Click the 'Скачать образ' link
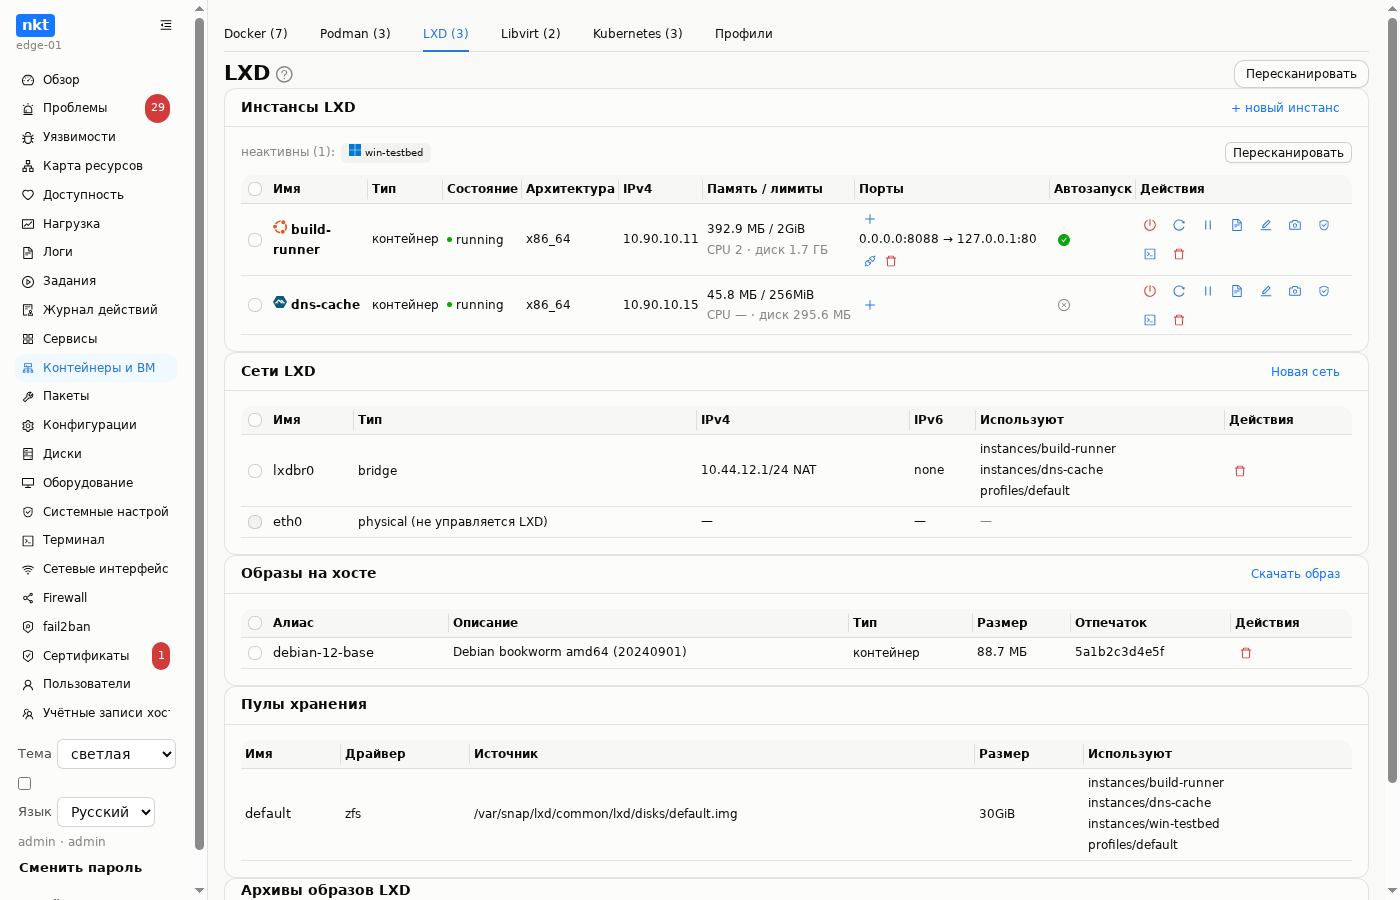 coord(1295,574)
